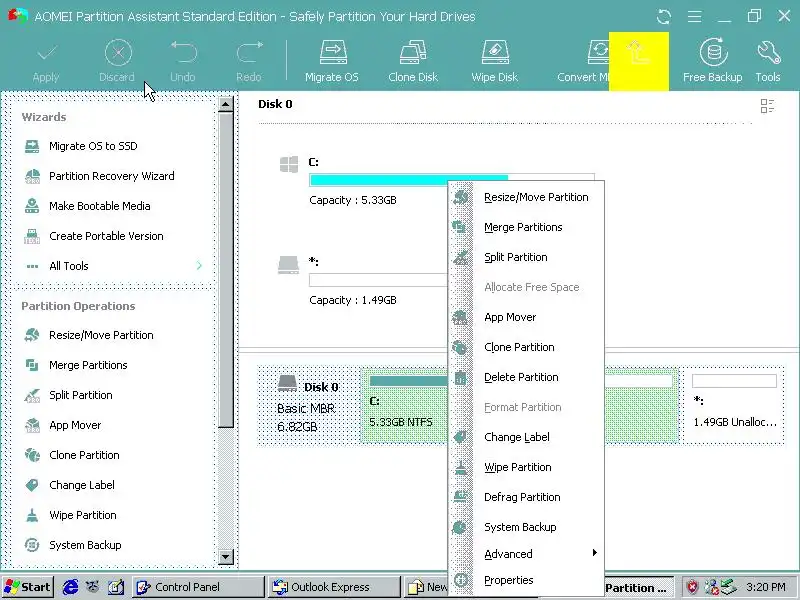The width and height of the screenshot is (800, 600).
Task: Choose Resize/Move Partition from context menu
Action: (526, 197)
